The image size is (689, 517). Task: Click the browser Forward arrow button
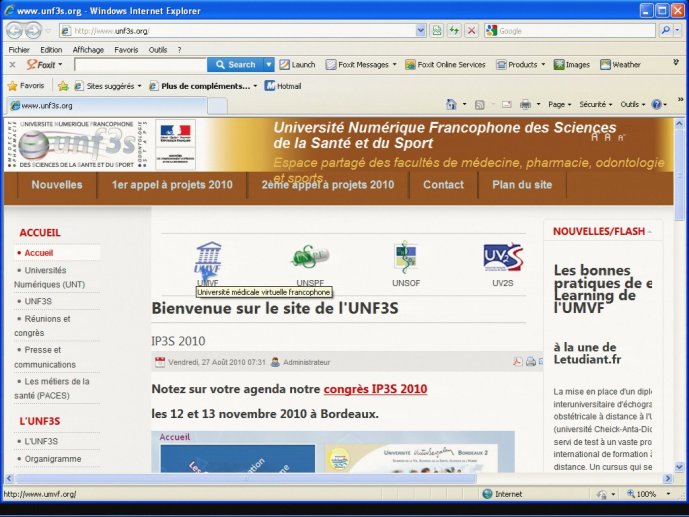[33, 31]
